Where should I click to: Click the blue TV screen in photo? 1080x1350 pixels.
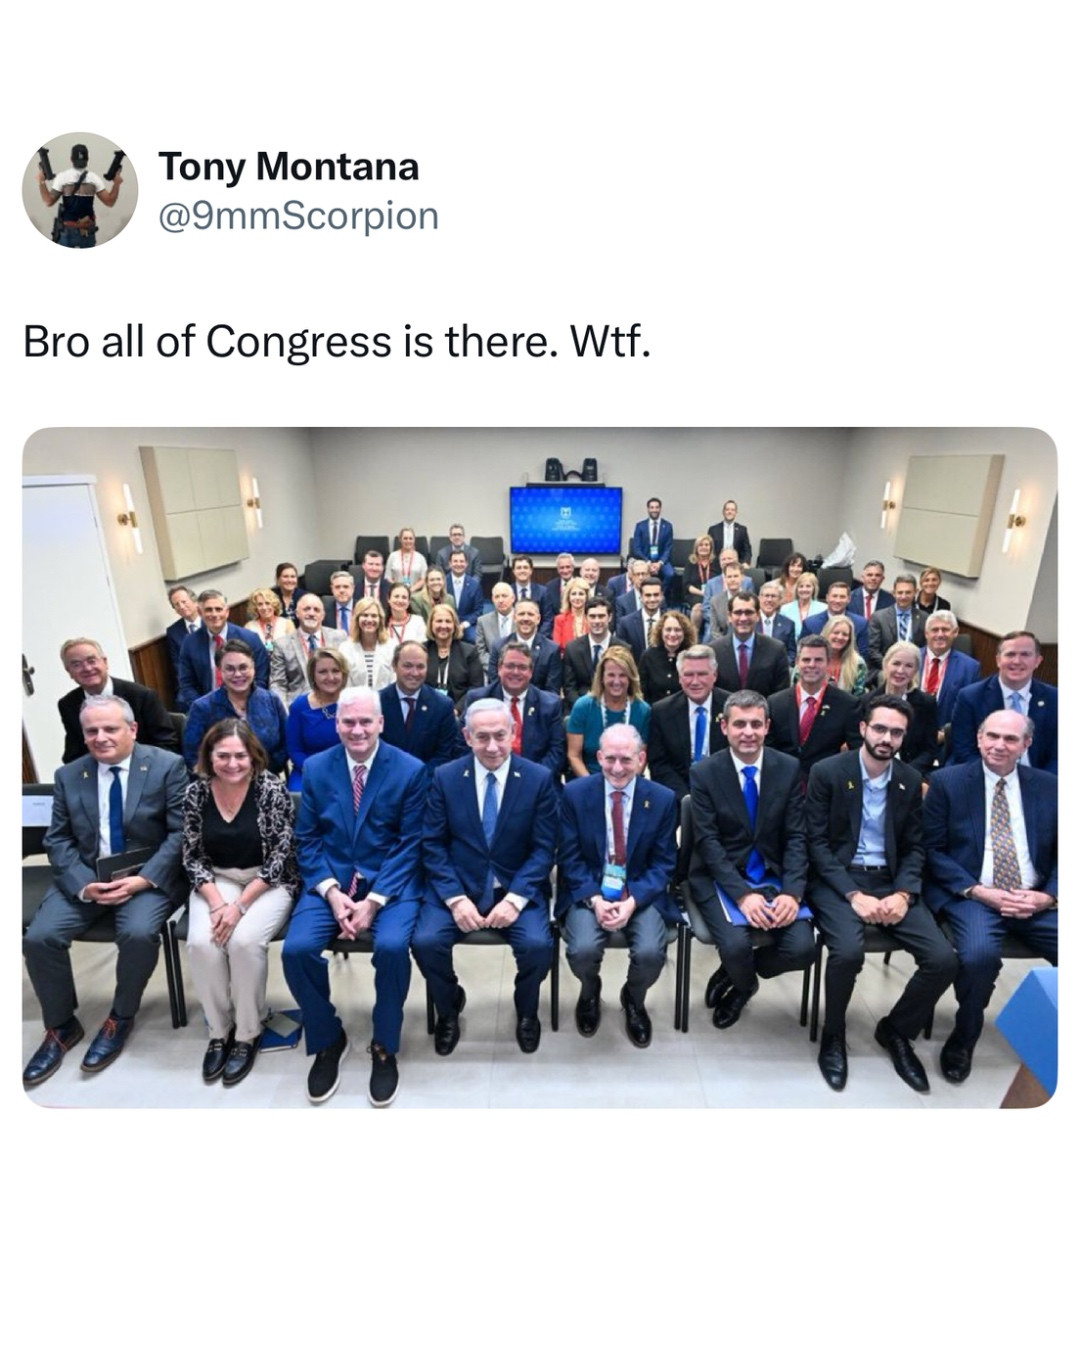pos(566,519)
